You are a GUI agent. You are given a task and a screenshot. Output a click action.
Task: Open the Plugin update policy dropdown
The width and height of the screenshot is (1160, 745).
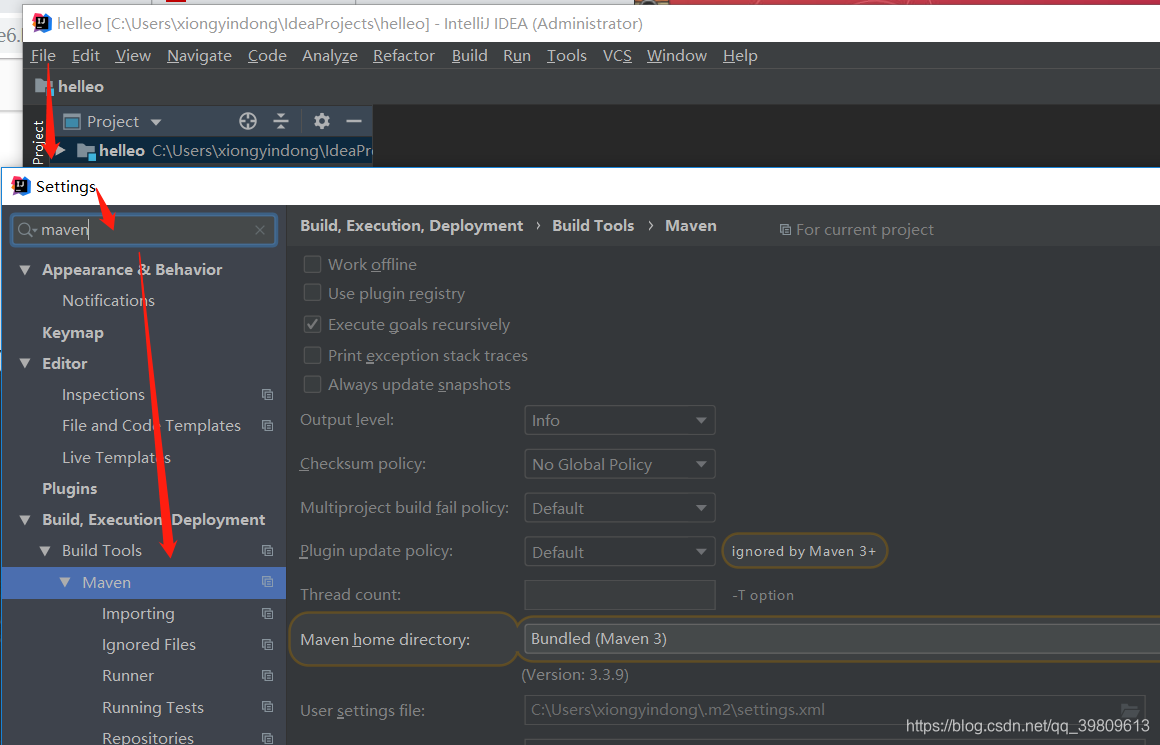619,551
